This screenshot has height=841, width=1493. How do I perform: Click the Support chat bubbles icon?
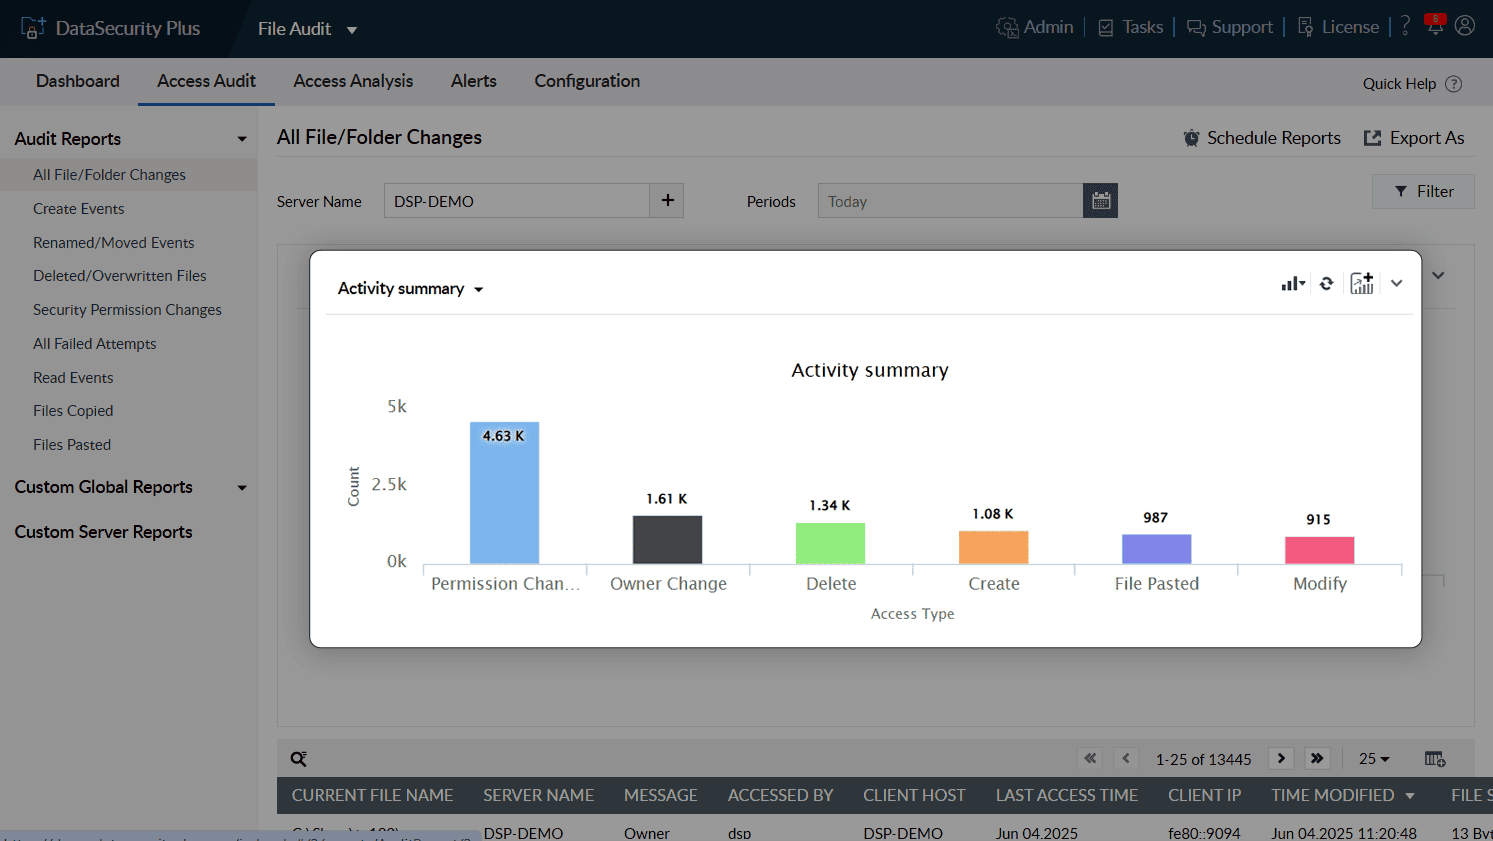click(1196, 28)
